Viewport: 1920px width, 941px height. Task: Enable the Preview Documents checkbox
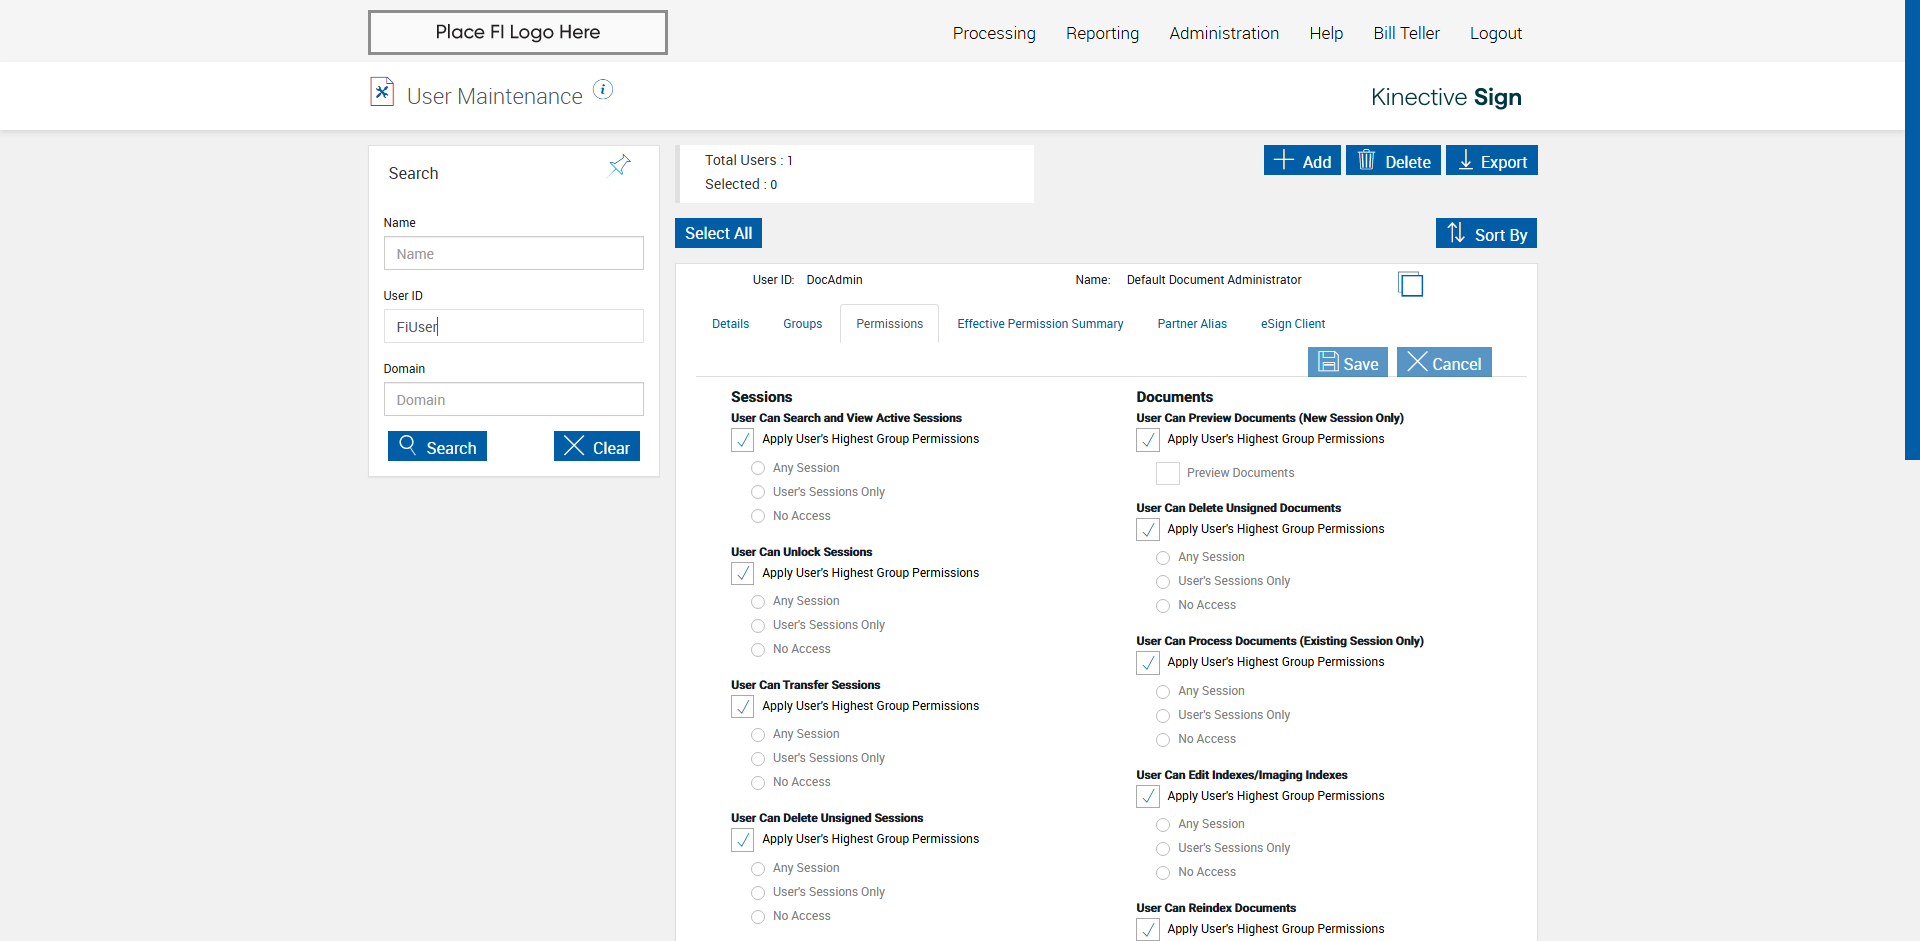pyautogui.click(x=1168, y=474)
